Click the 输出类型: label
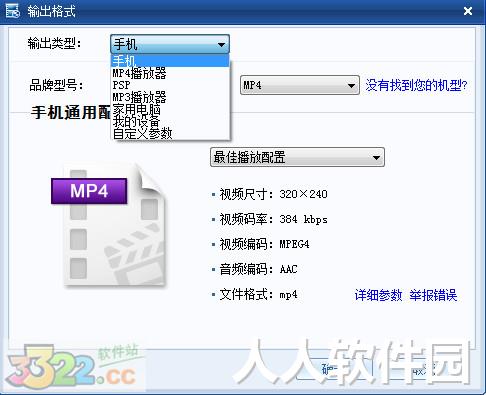Screen dimensions: 486x395 coord(54,43)
